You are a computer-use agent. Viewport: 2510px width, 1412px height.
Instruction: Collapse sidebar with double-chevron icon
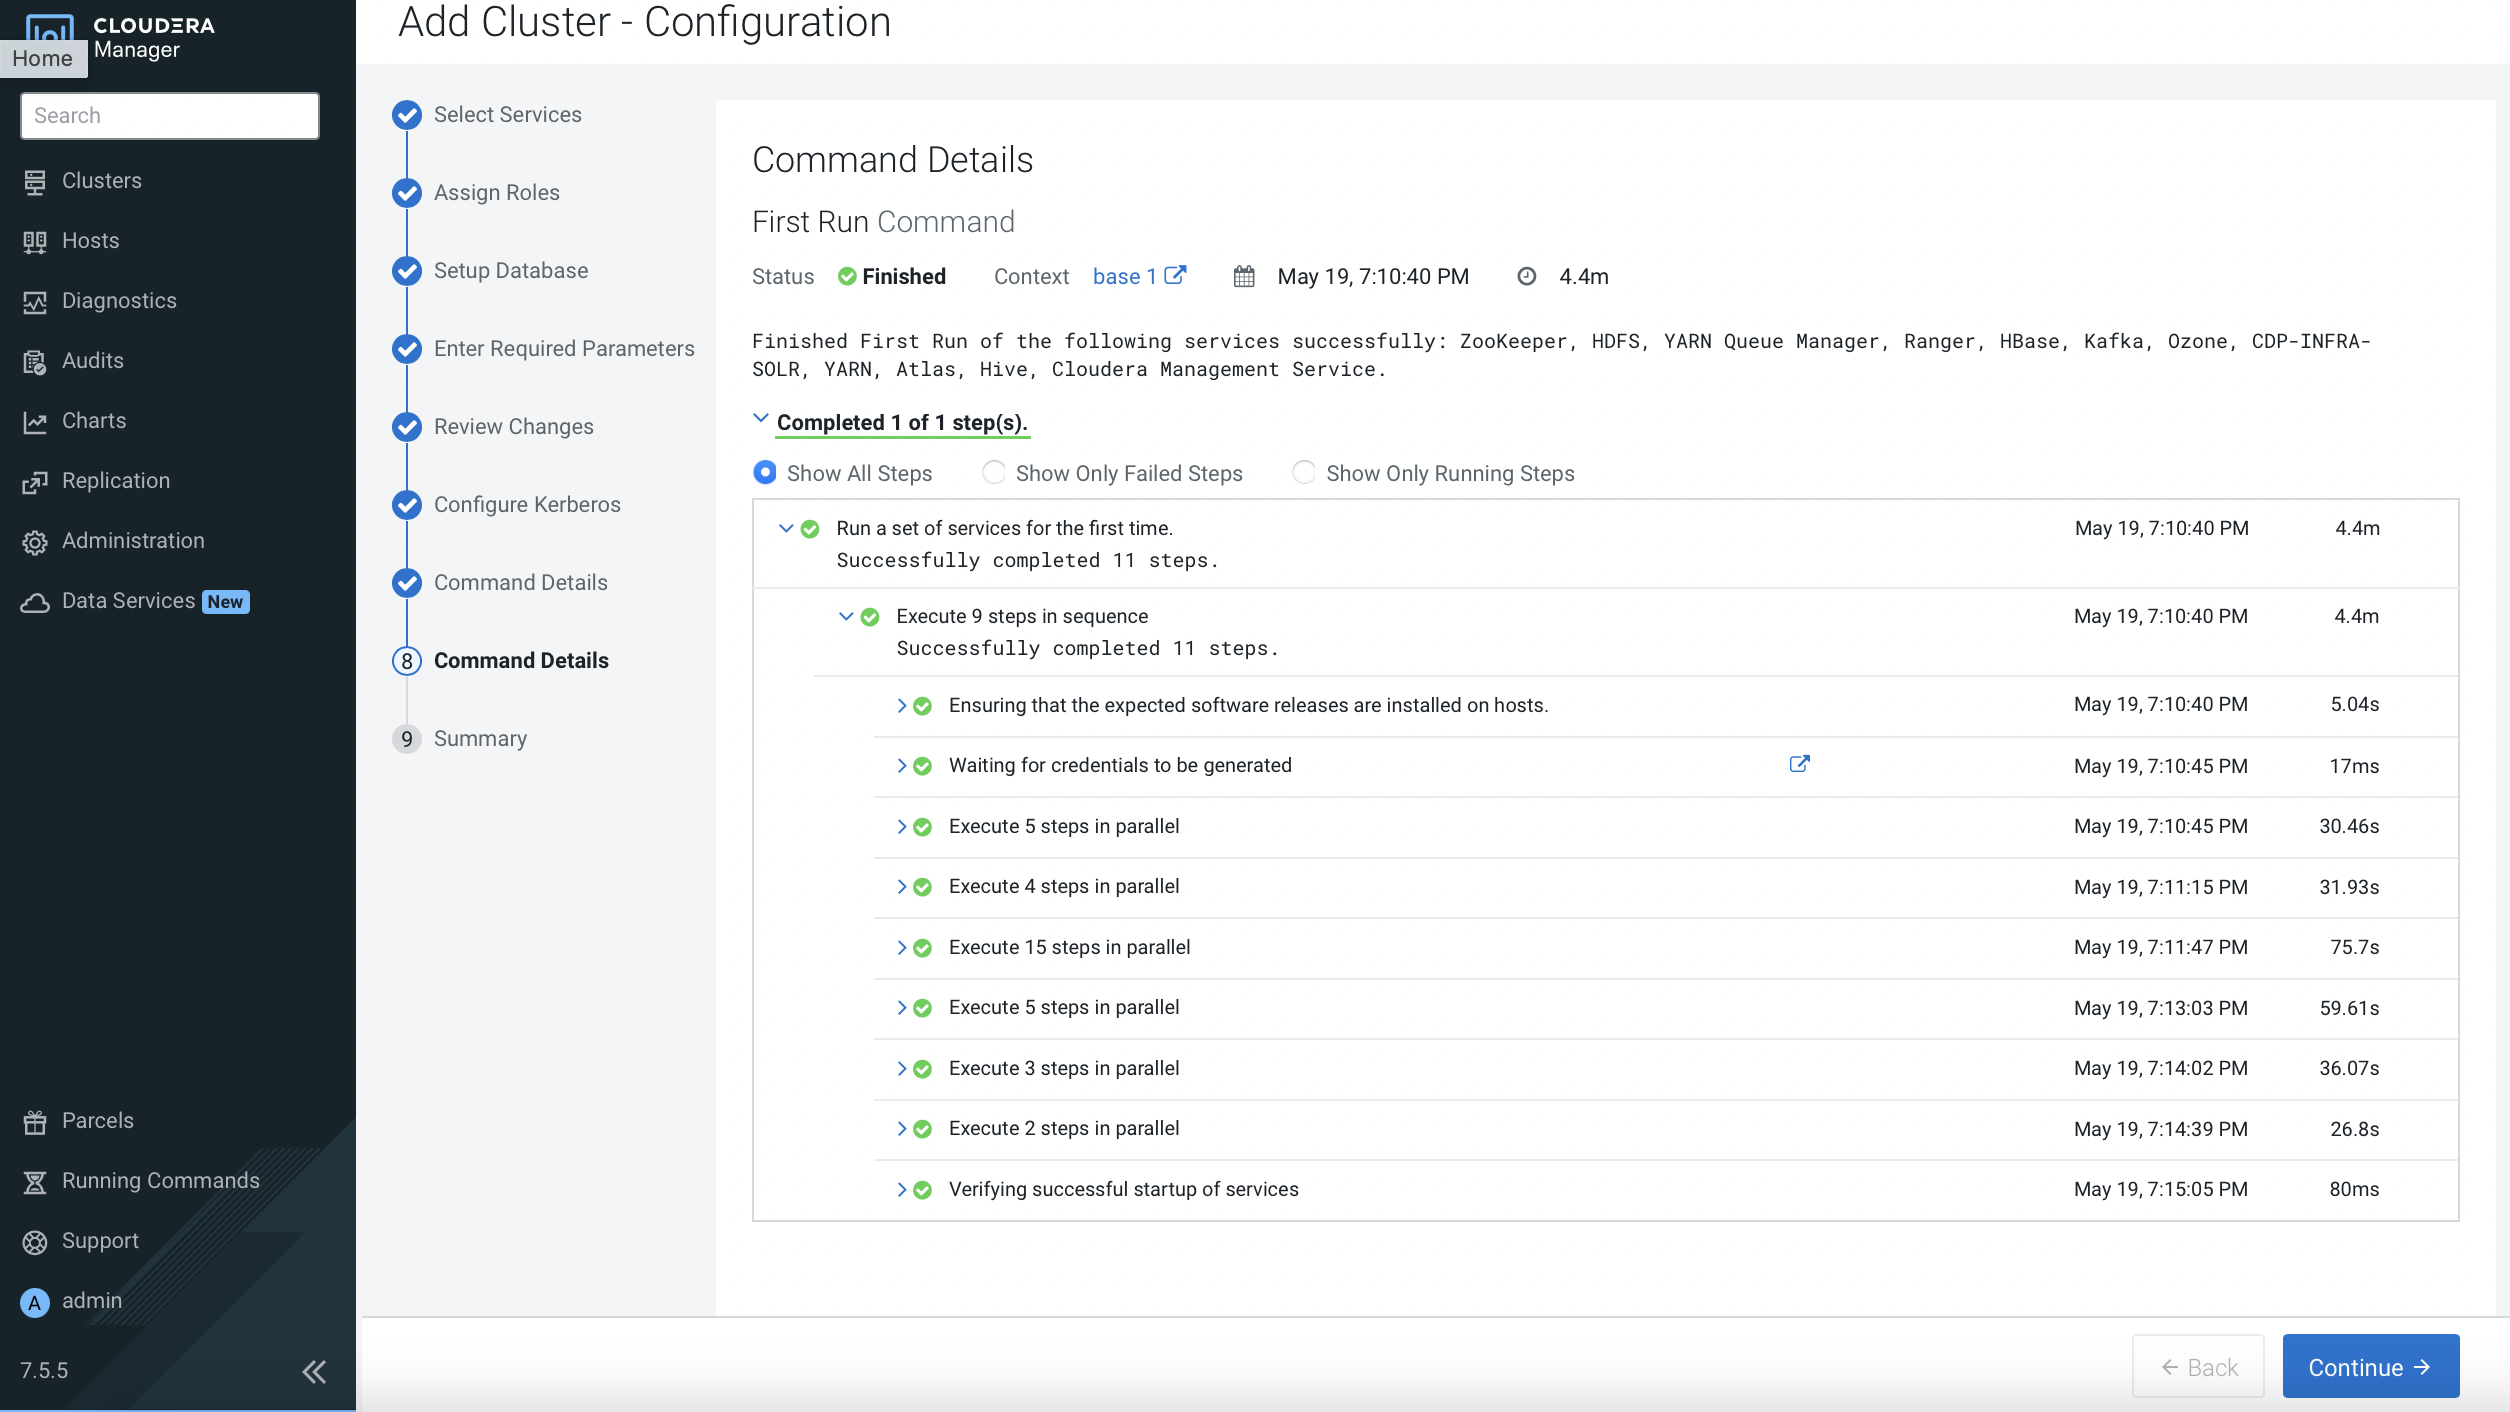pyautogui.click(x=314, y=1371)
